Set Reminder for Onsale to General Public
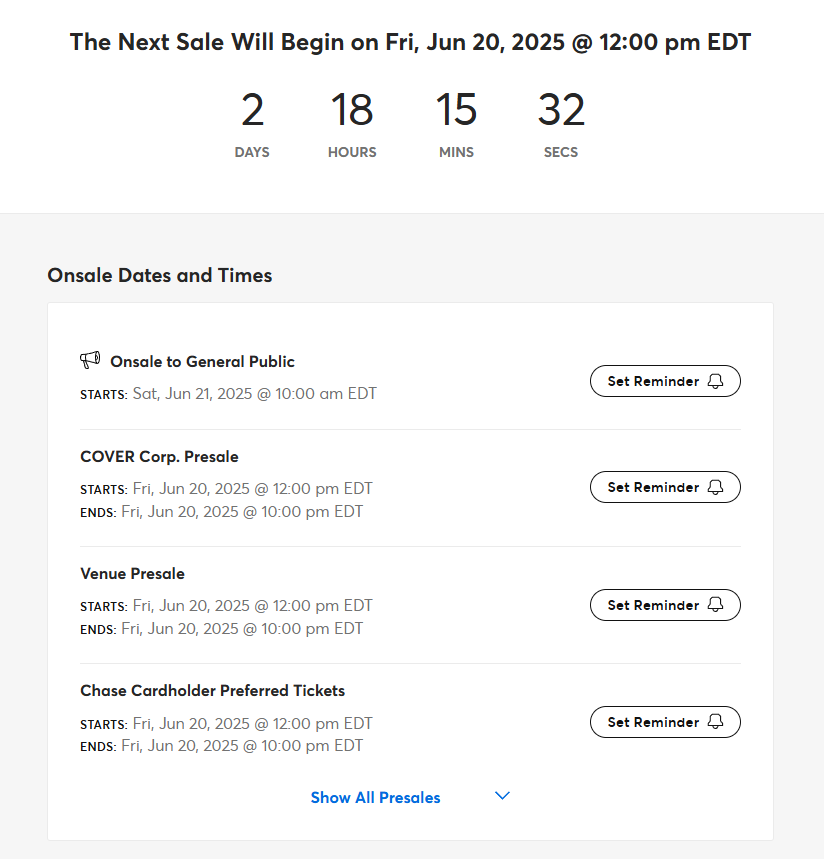The image size is (824, 859). click(665, 381)
